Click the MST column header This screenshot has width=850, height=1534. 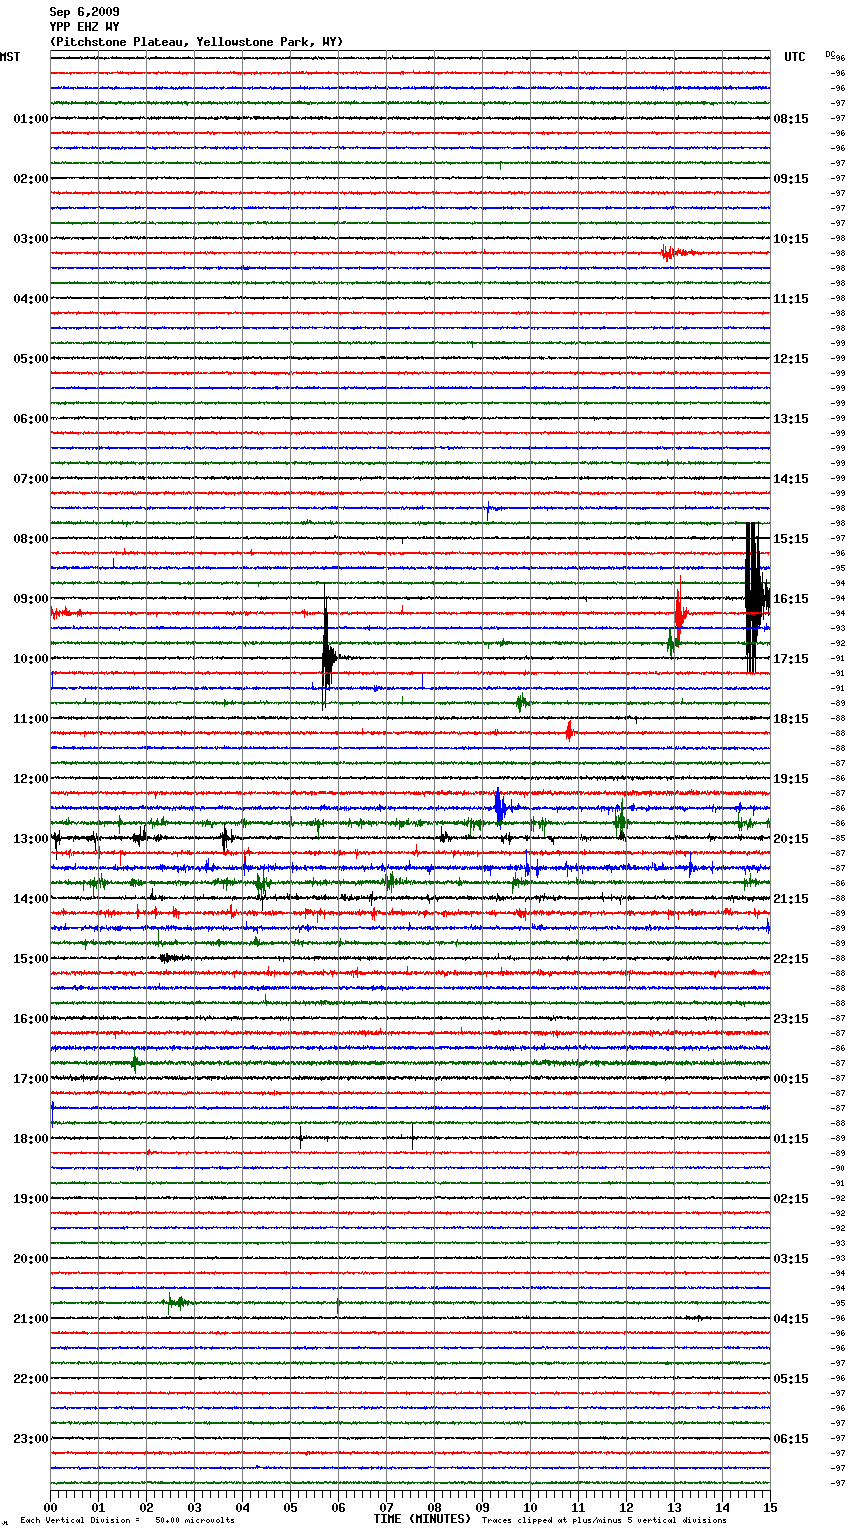10,57
